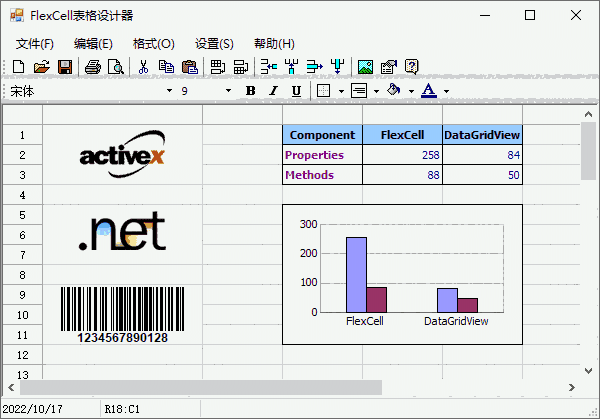Click the Insert picture icon
This screenshot has height=419, width=600.
(365, 67)
